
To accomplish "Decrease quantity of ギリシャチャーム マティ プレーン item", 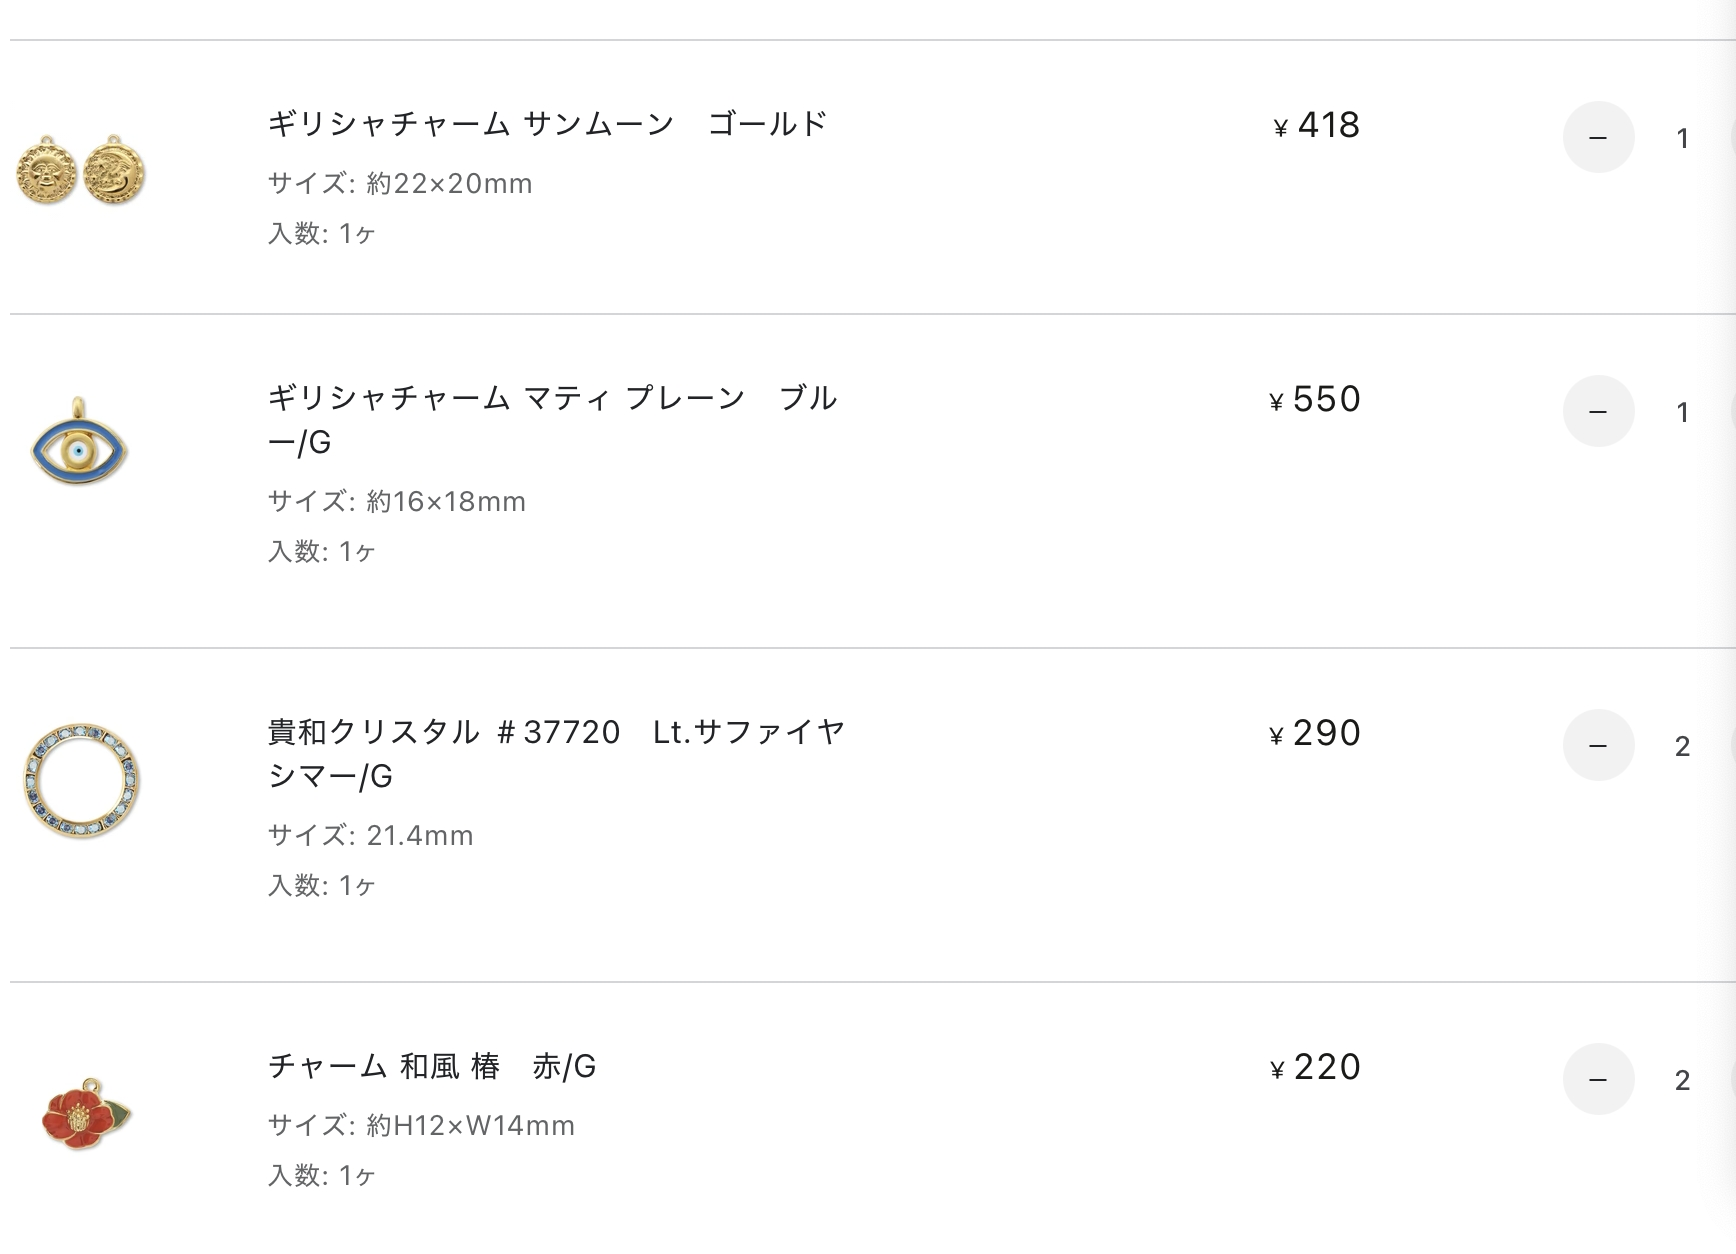I will click(x=1598, y=411).
